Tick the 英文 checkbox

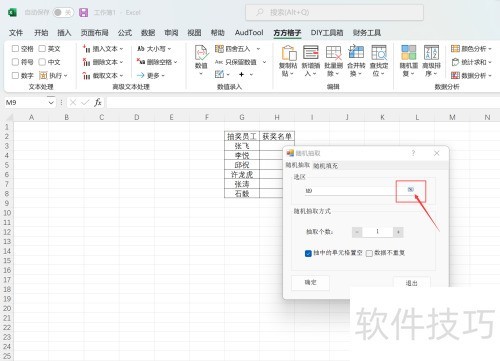(x=42, y=49)
